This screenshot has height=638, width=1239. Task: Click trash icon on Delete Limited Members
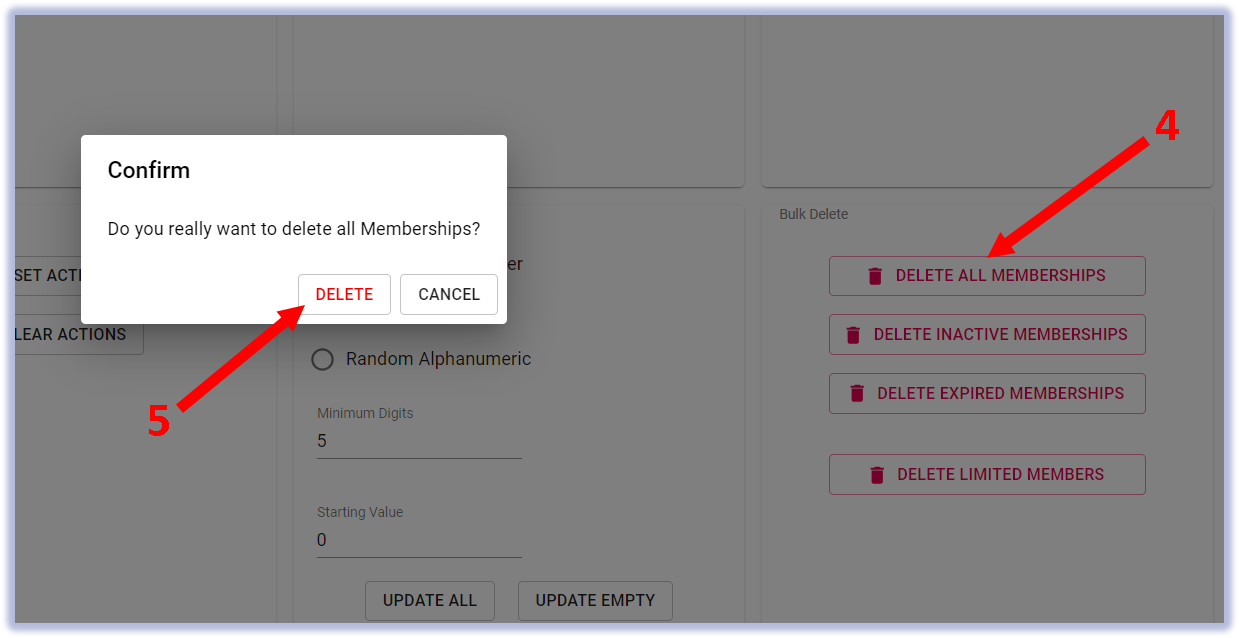click(877, 475)
